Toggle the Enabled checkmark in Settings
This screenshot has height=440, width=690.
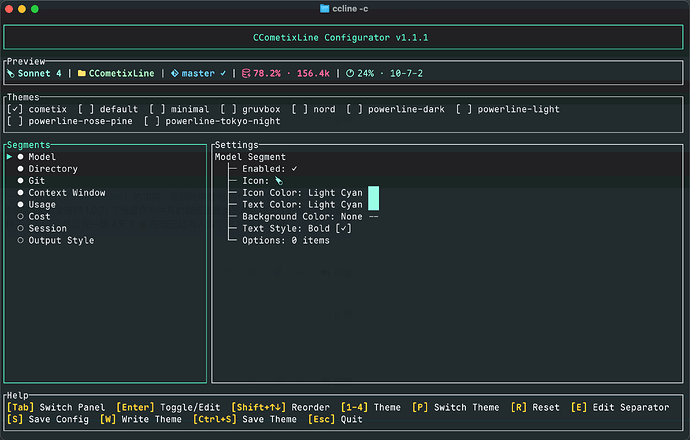click(294, 169)
